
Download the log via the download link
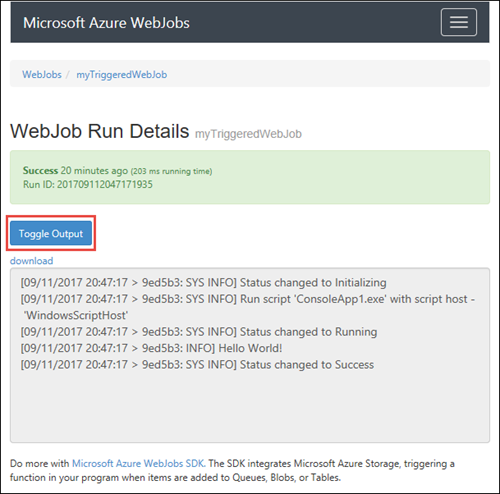(31, 261)
